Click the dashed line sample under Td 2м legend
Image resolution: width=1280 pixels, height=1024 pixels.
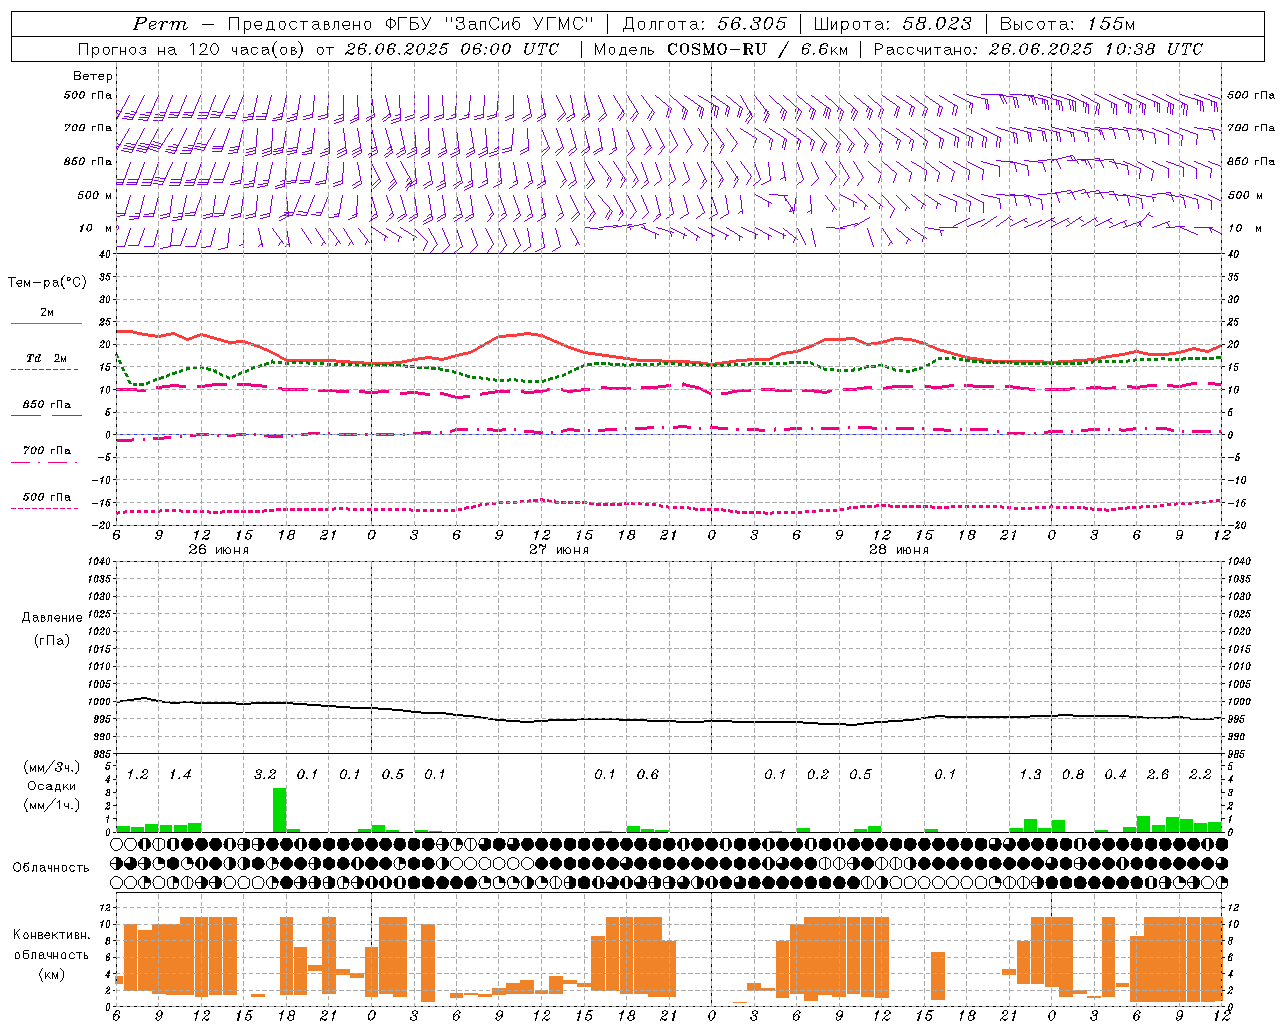click(x=44, y=369)
